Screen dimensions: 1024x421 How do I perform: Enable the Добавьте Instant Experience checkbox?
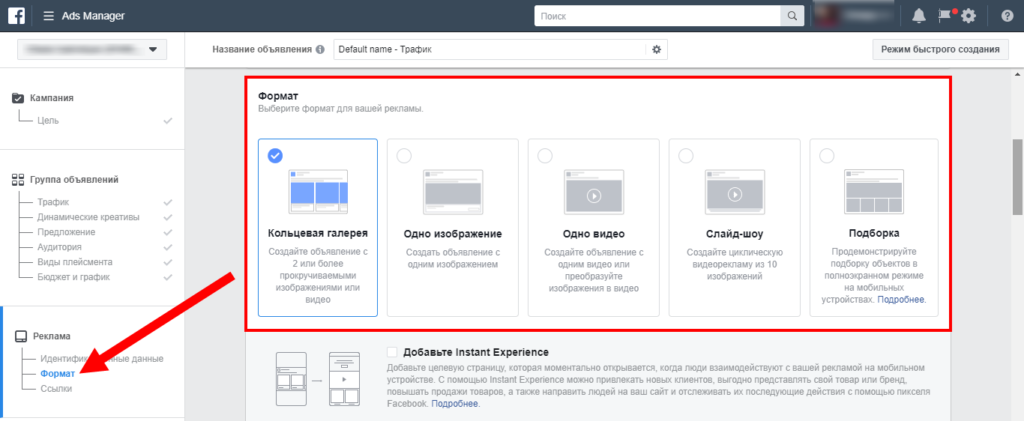(x=392, y=352)
